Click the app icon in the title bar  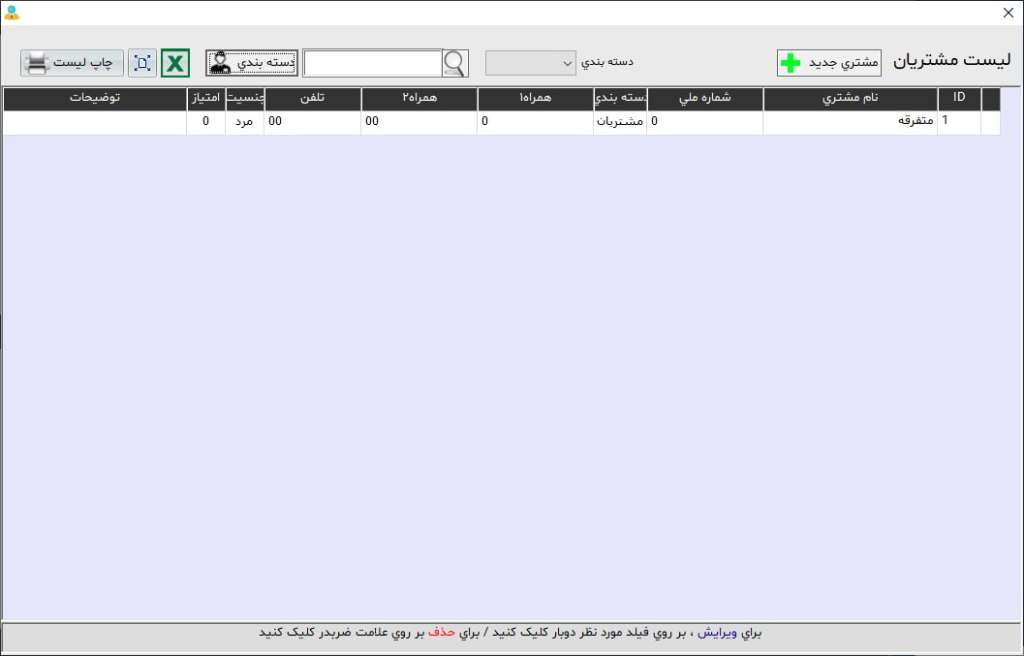12,13
